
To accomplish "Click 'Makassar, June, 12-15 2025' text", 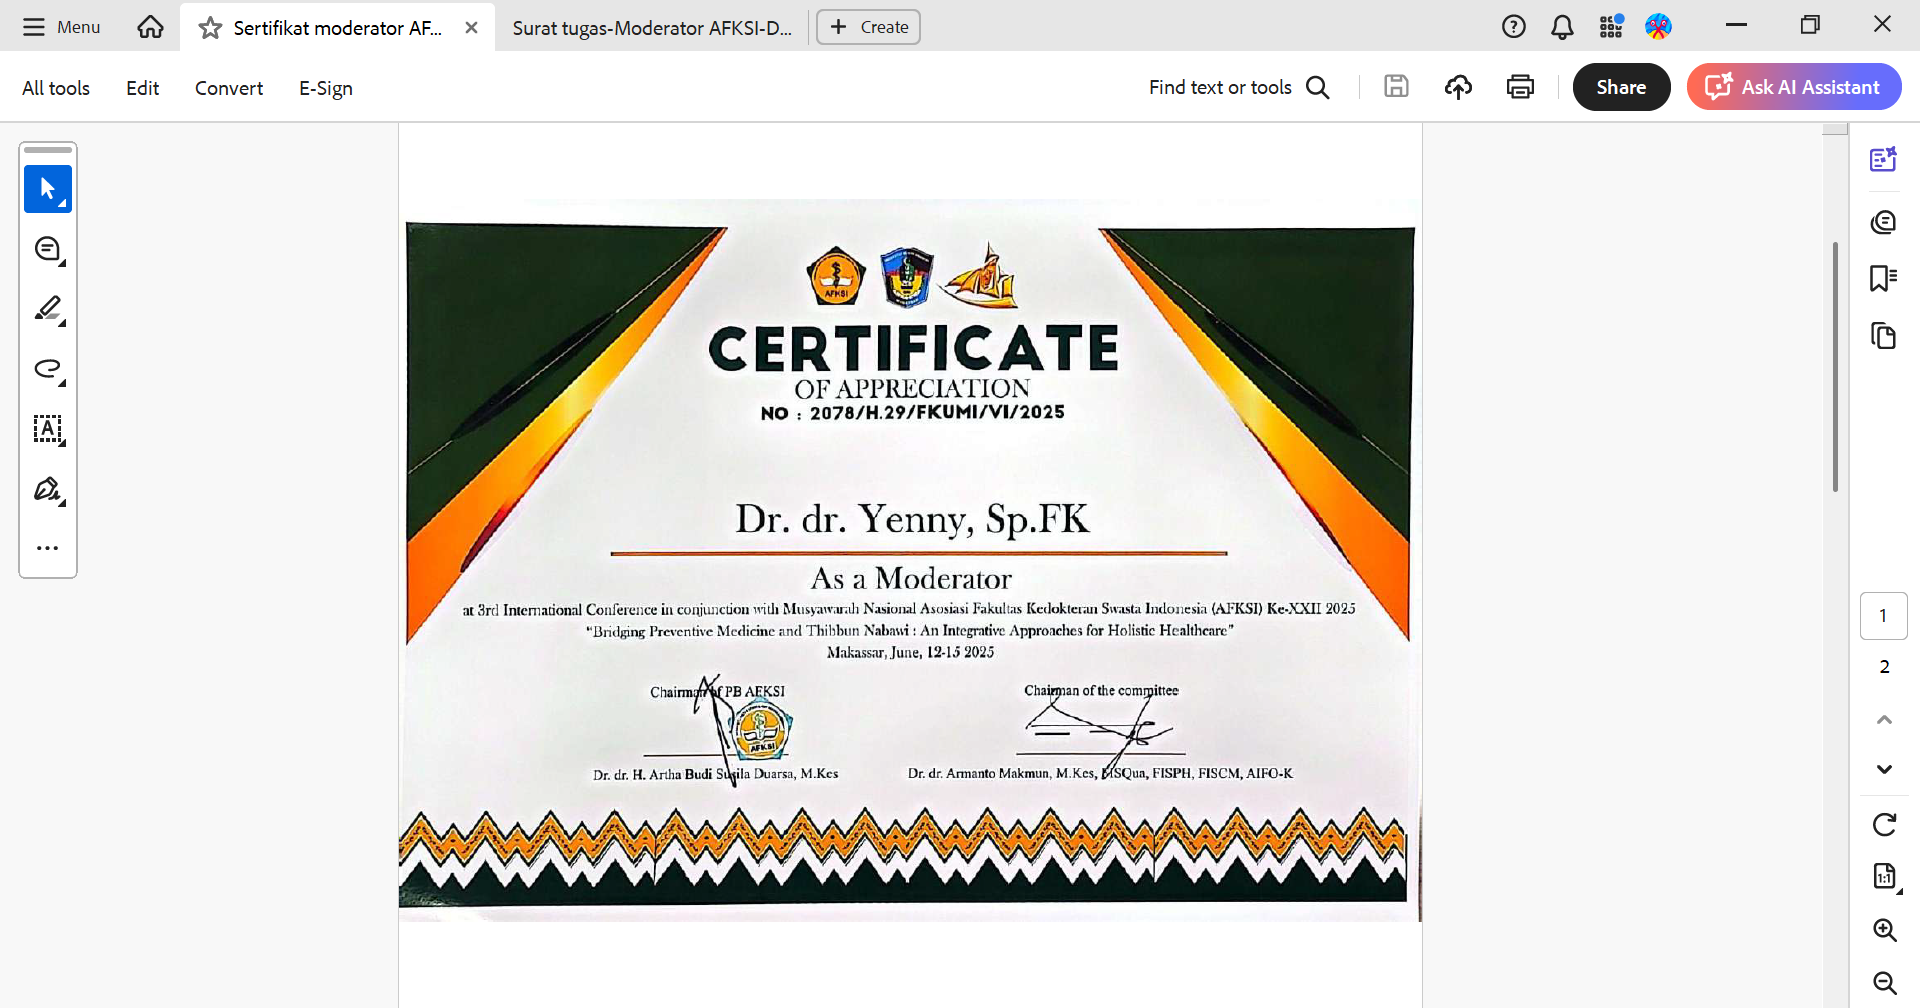I will pos(910,652).
